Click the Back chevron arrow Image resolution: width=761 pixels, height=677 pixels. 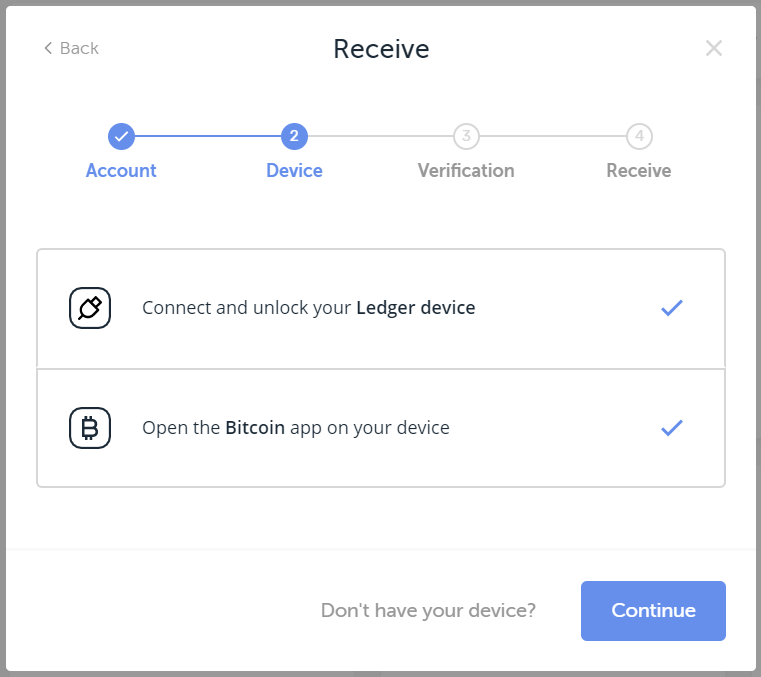48,48
